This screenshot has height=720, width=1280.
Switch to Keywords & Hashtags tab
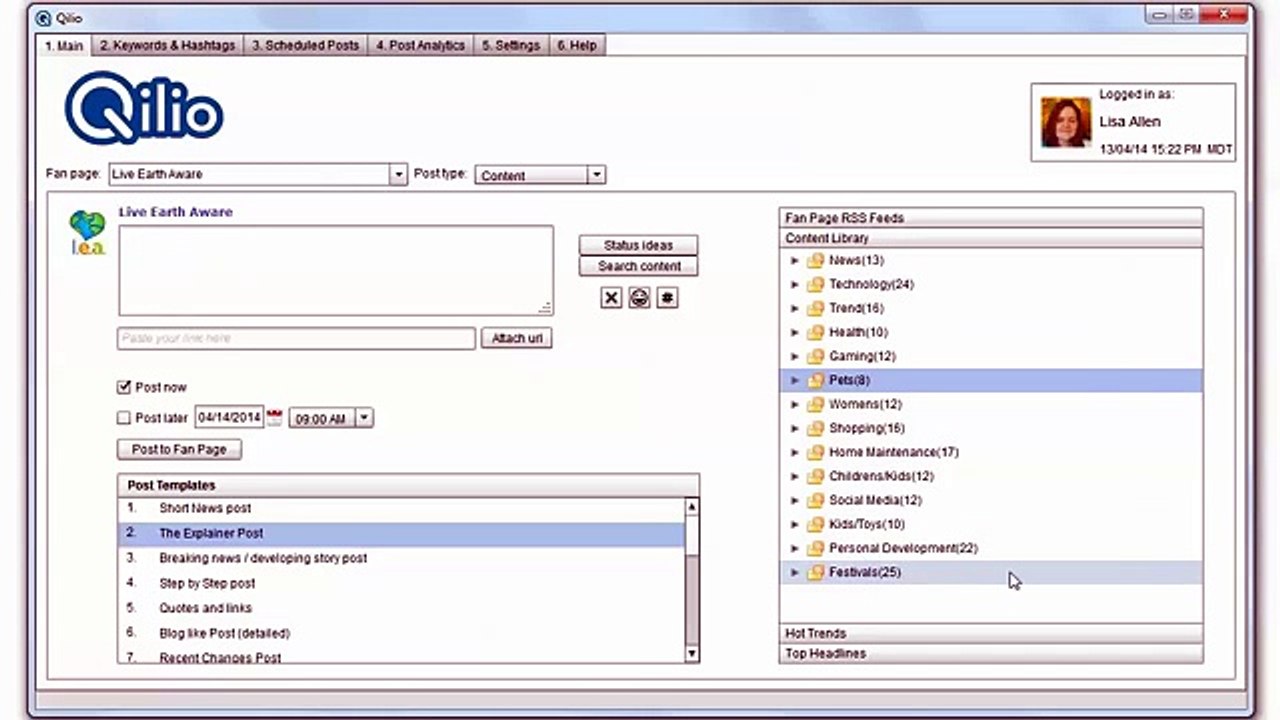pos(167,45)
